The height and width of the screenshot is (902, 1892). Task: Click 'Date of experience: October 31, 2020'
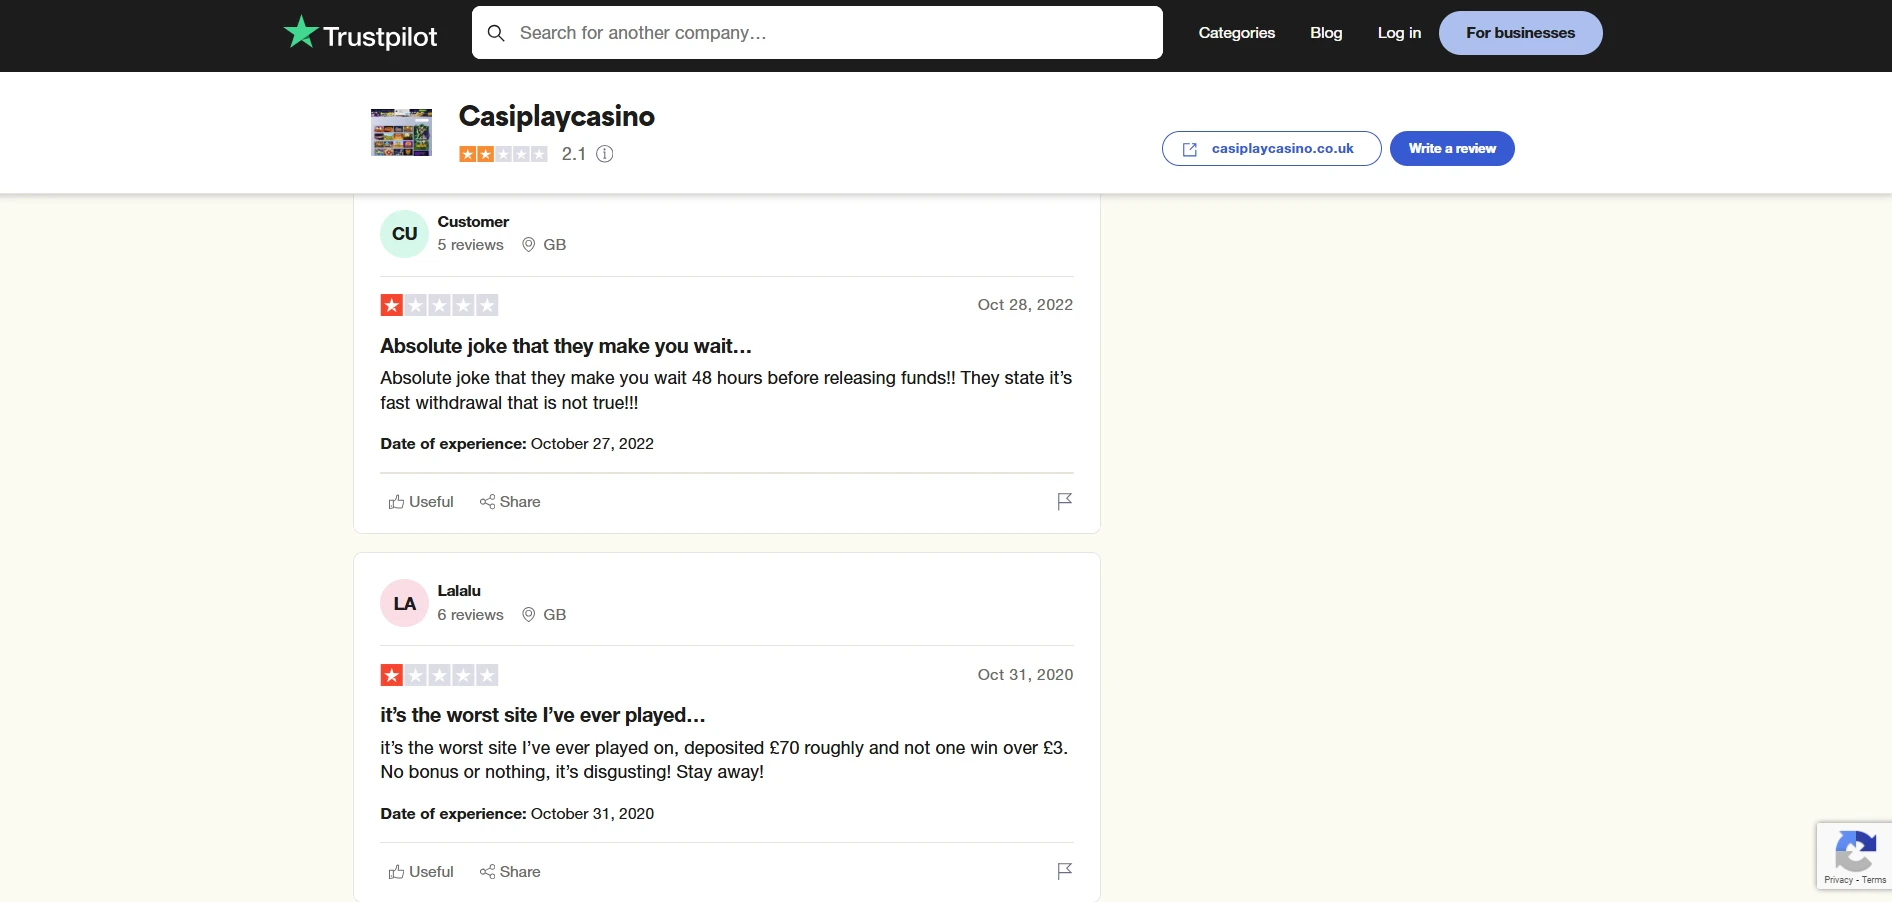point(517,814)
